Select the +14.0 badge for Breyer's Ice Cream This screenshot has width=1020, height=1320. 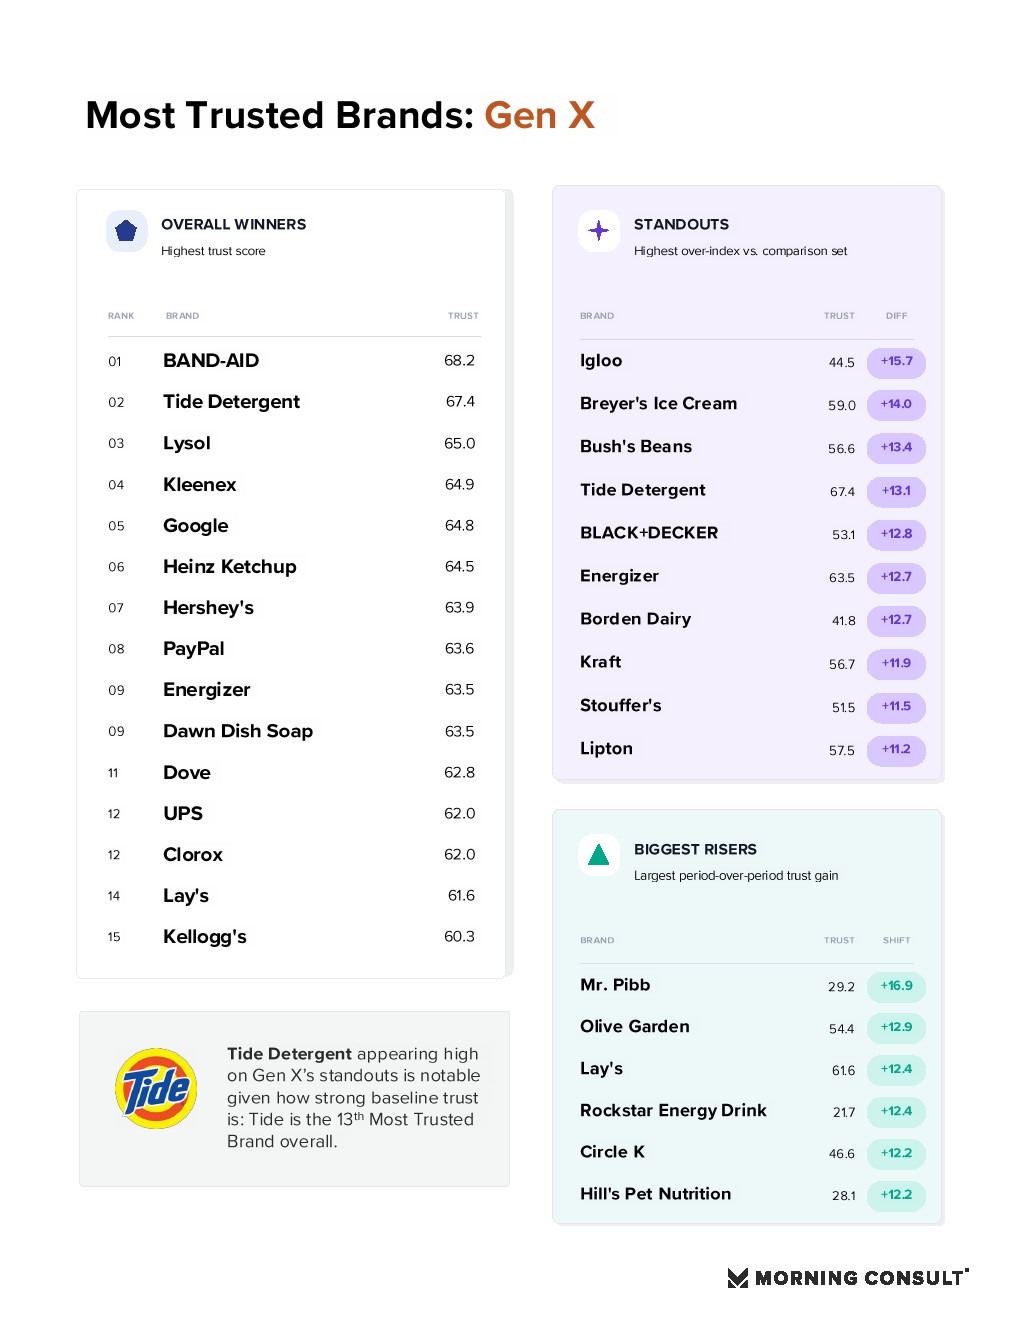(896, 405)
